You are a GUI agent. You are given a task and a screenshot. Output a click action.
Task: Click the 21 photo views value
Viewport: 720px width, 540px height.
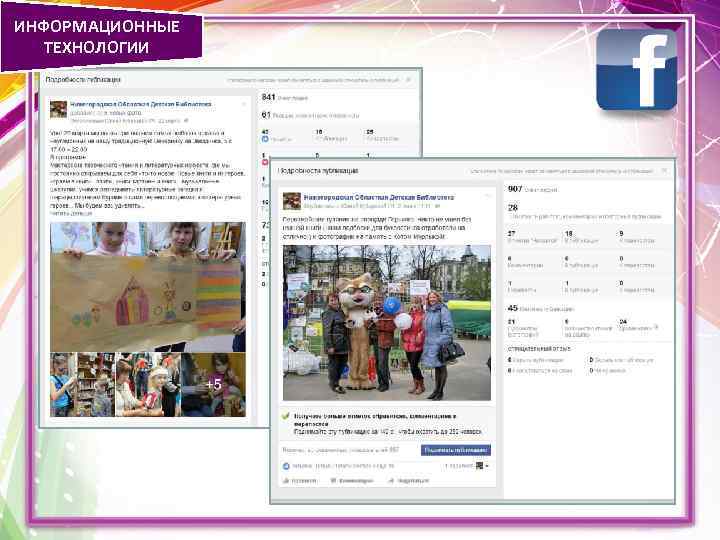tap(512, 322)
